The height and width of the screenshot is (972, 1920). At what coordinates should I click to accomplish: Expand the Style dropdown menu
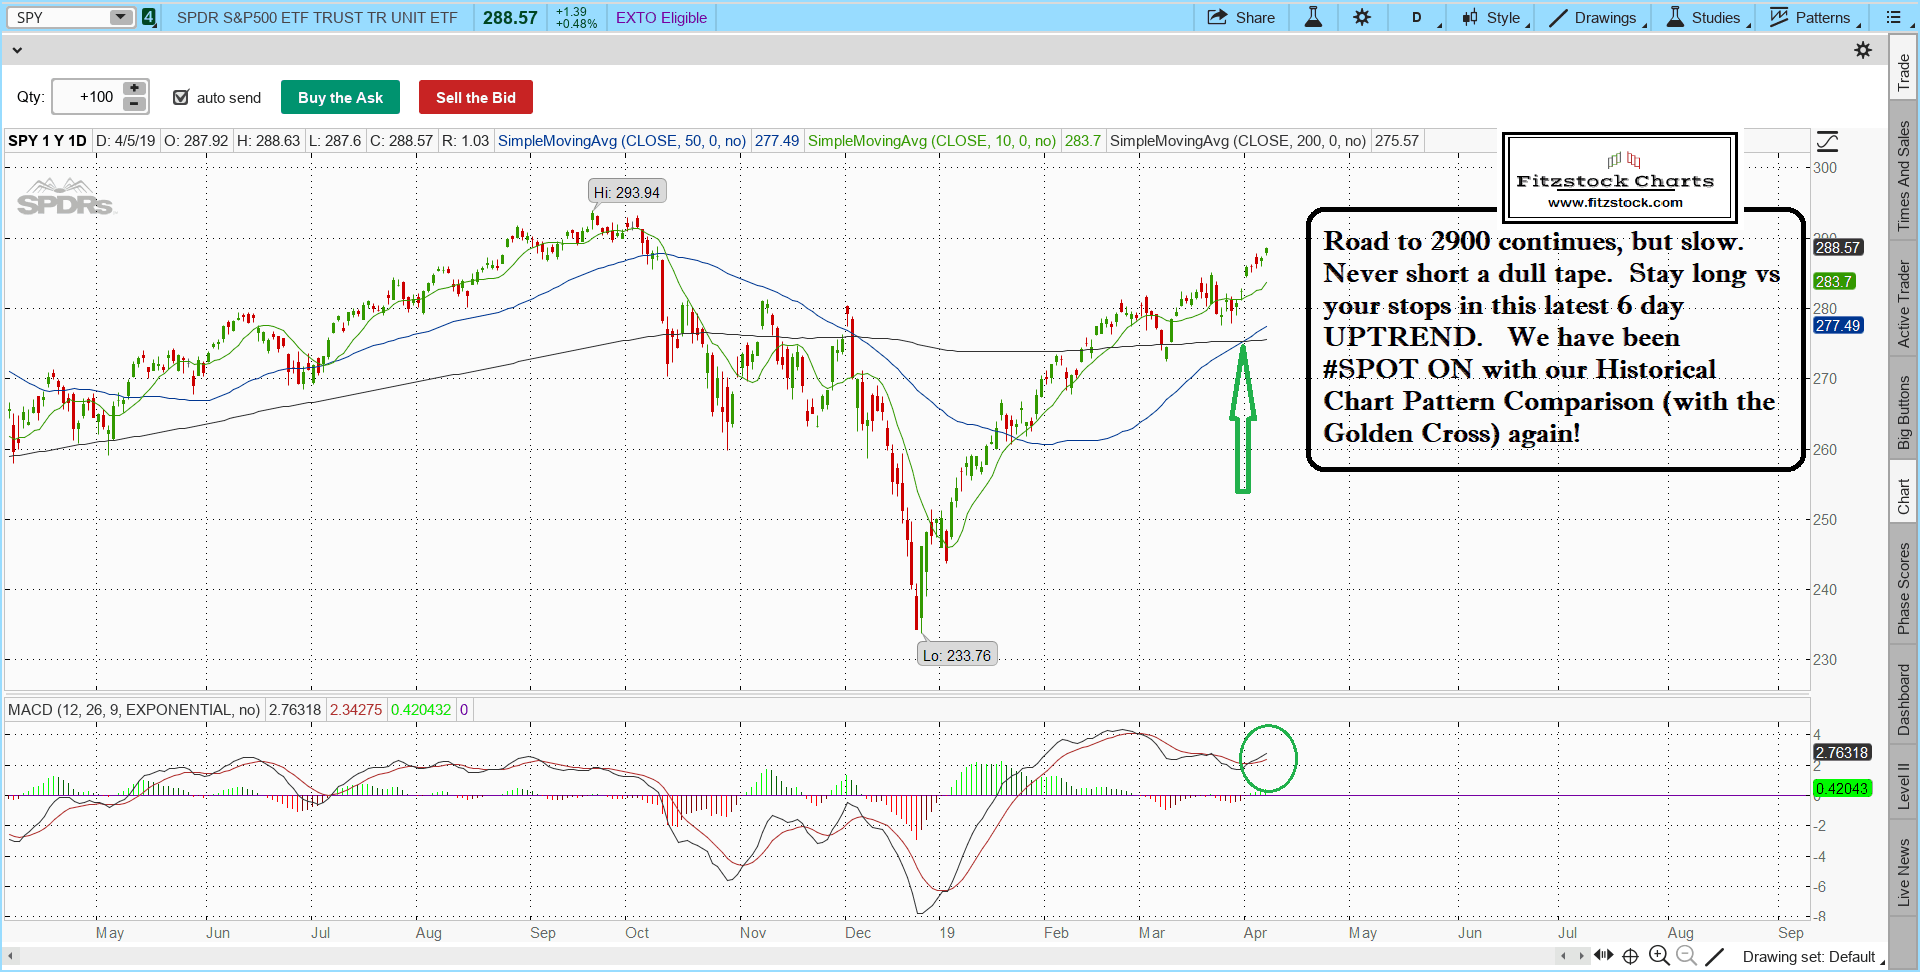1496,18
